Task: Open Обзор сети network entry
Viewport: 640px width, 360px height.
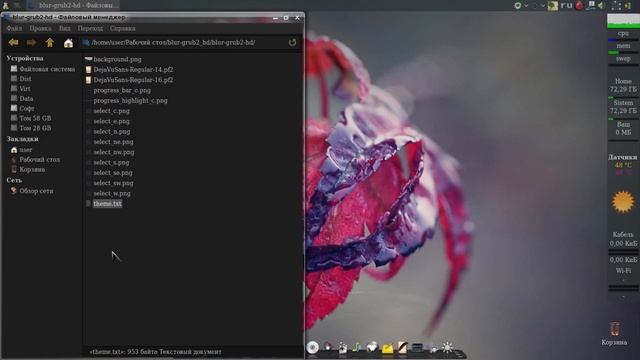Action: coord(32,191)
